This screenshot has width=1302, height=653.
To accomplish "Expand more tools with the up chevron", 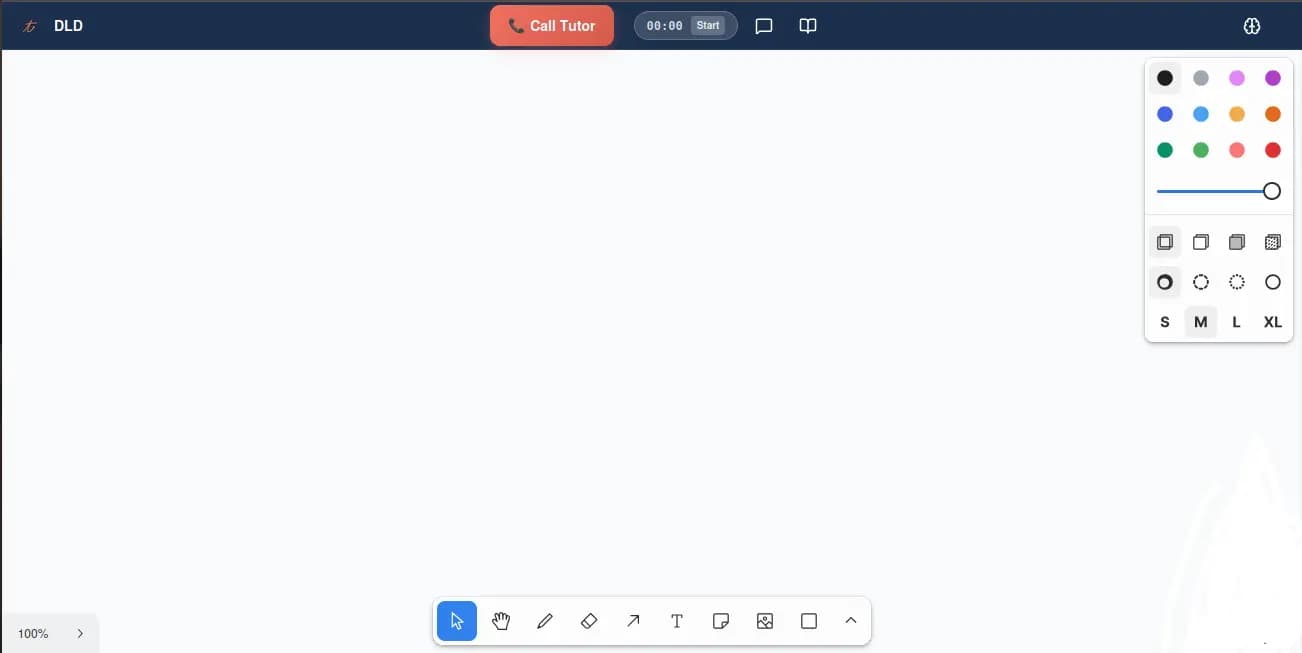I will [851, 621].
